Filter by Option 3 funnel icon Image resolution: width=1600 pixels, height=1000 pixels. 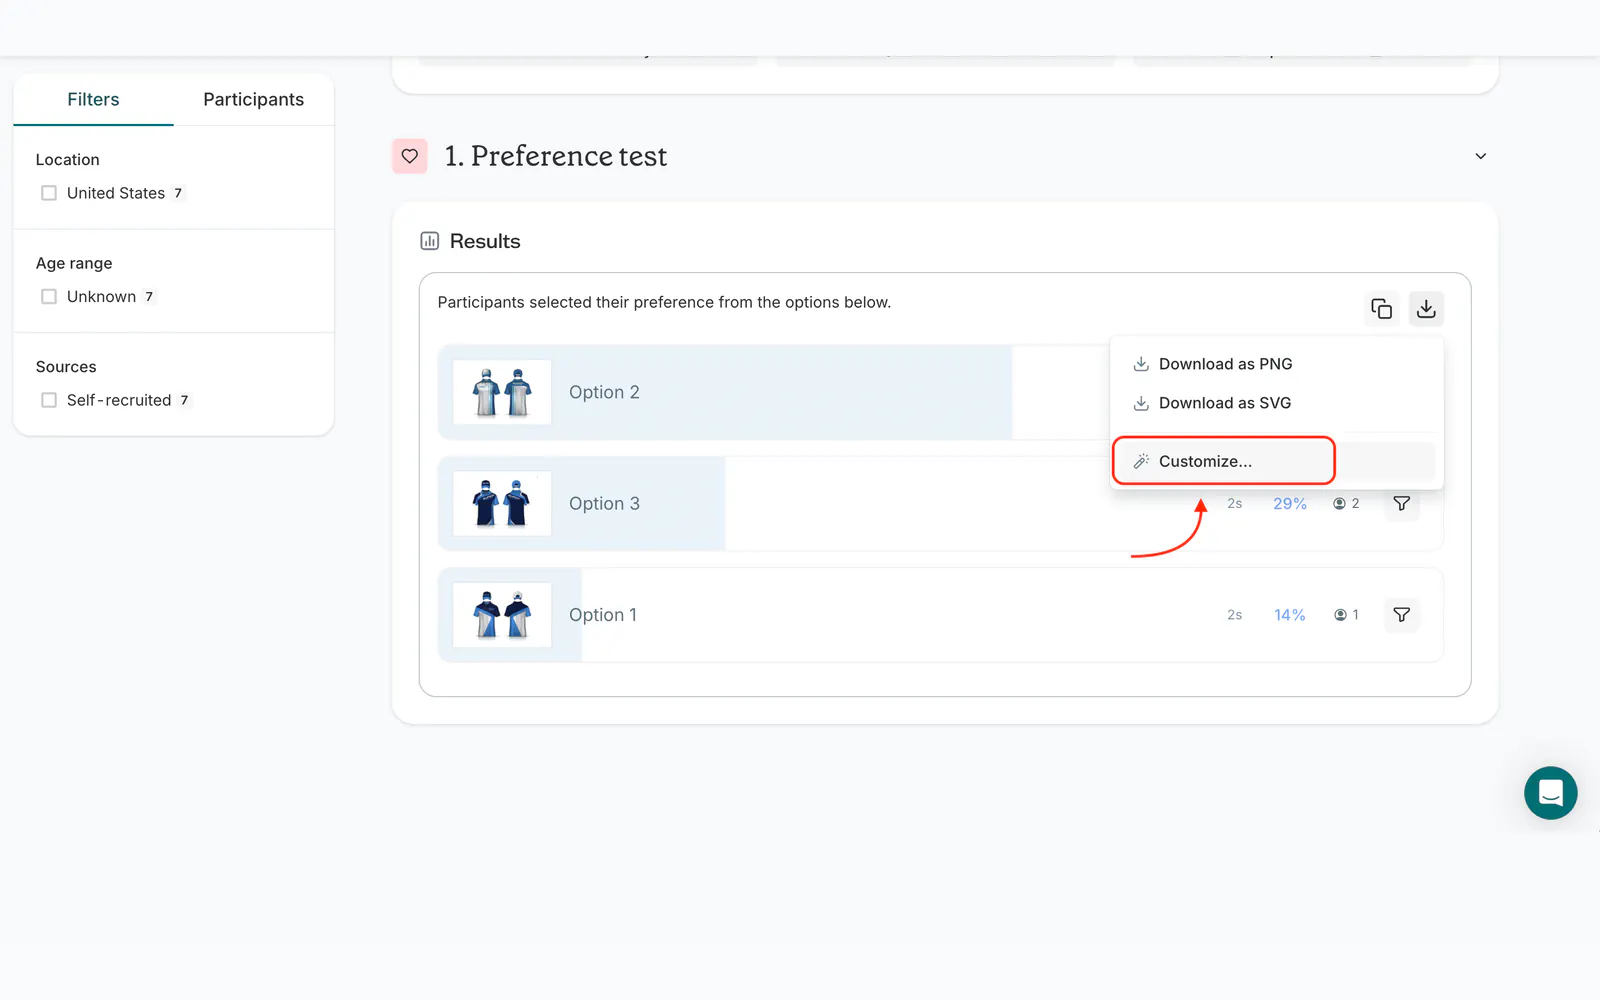[x=1402, y=503]
